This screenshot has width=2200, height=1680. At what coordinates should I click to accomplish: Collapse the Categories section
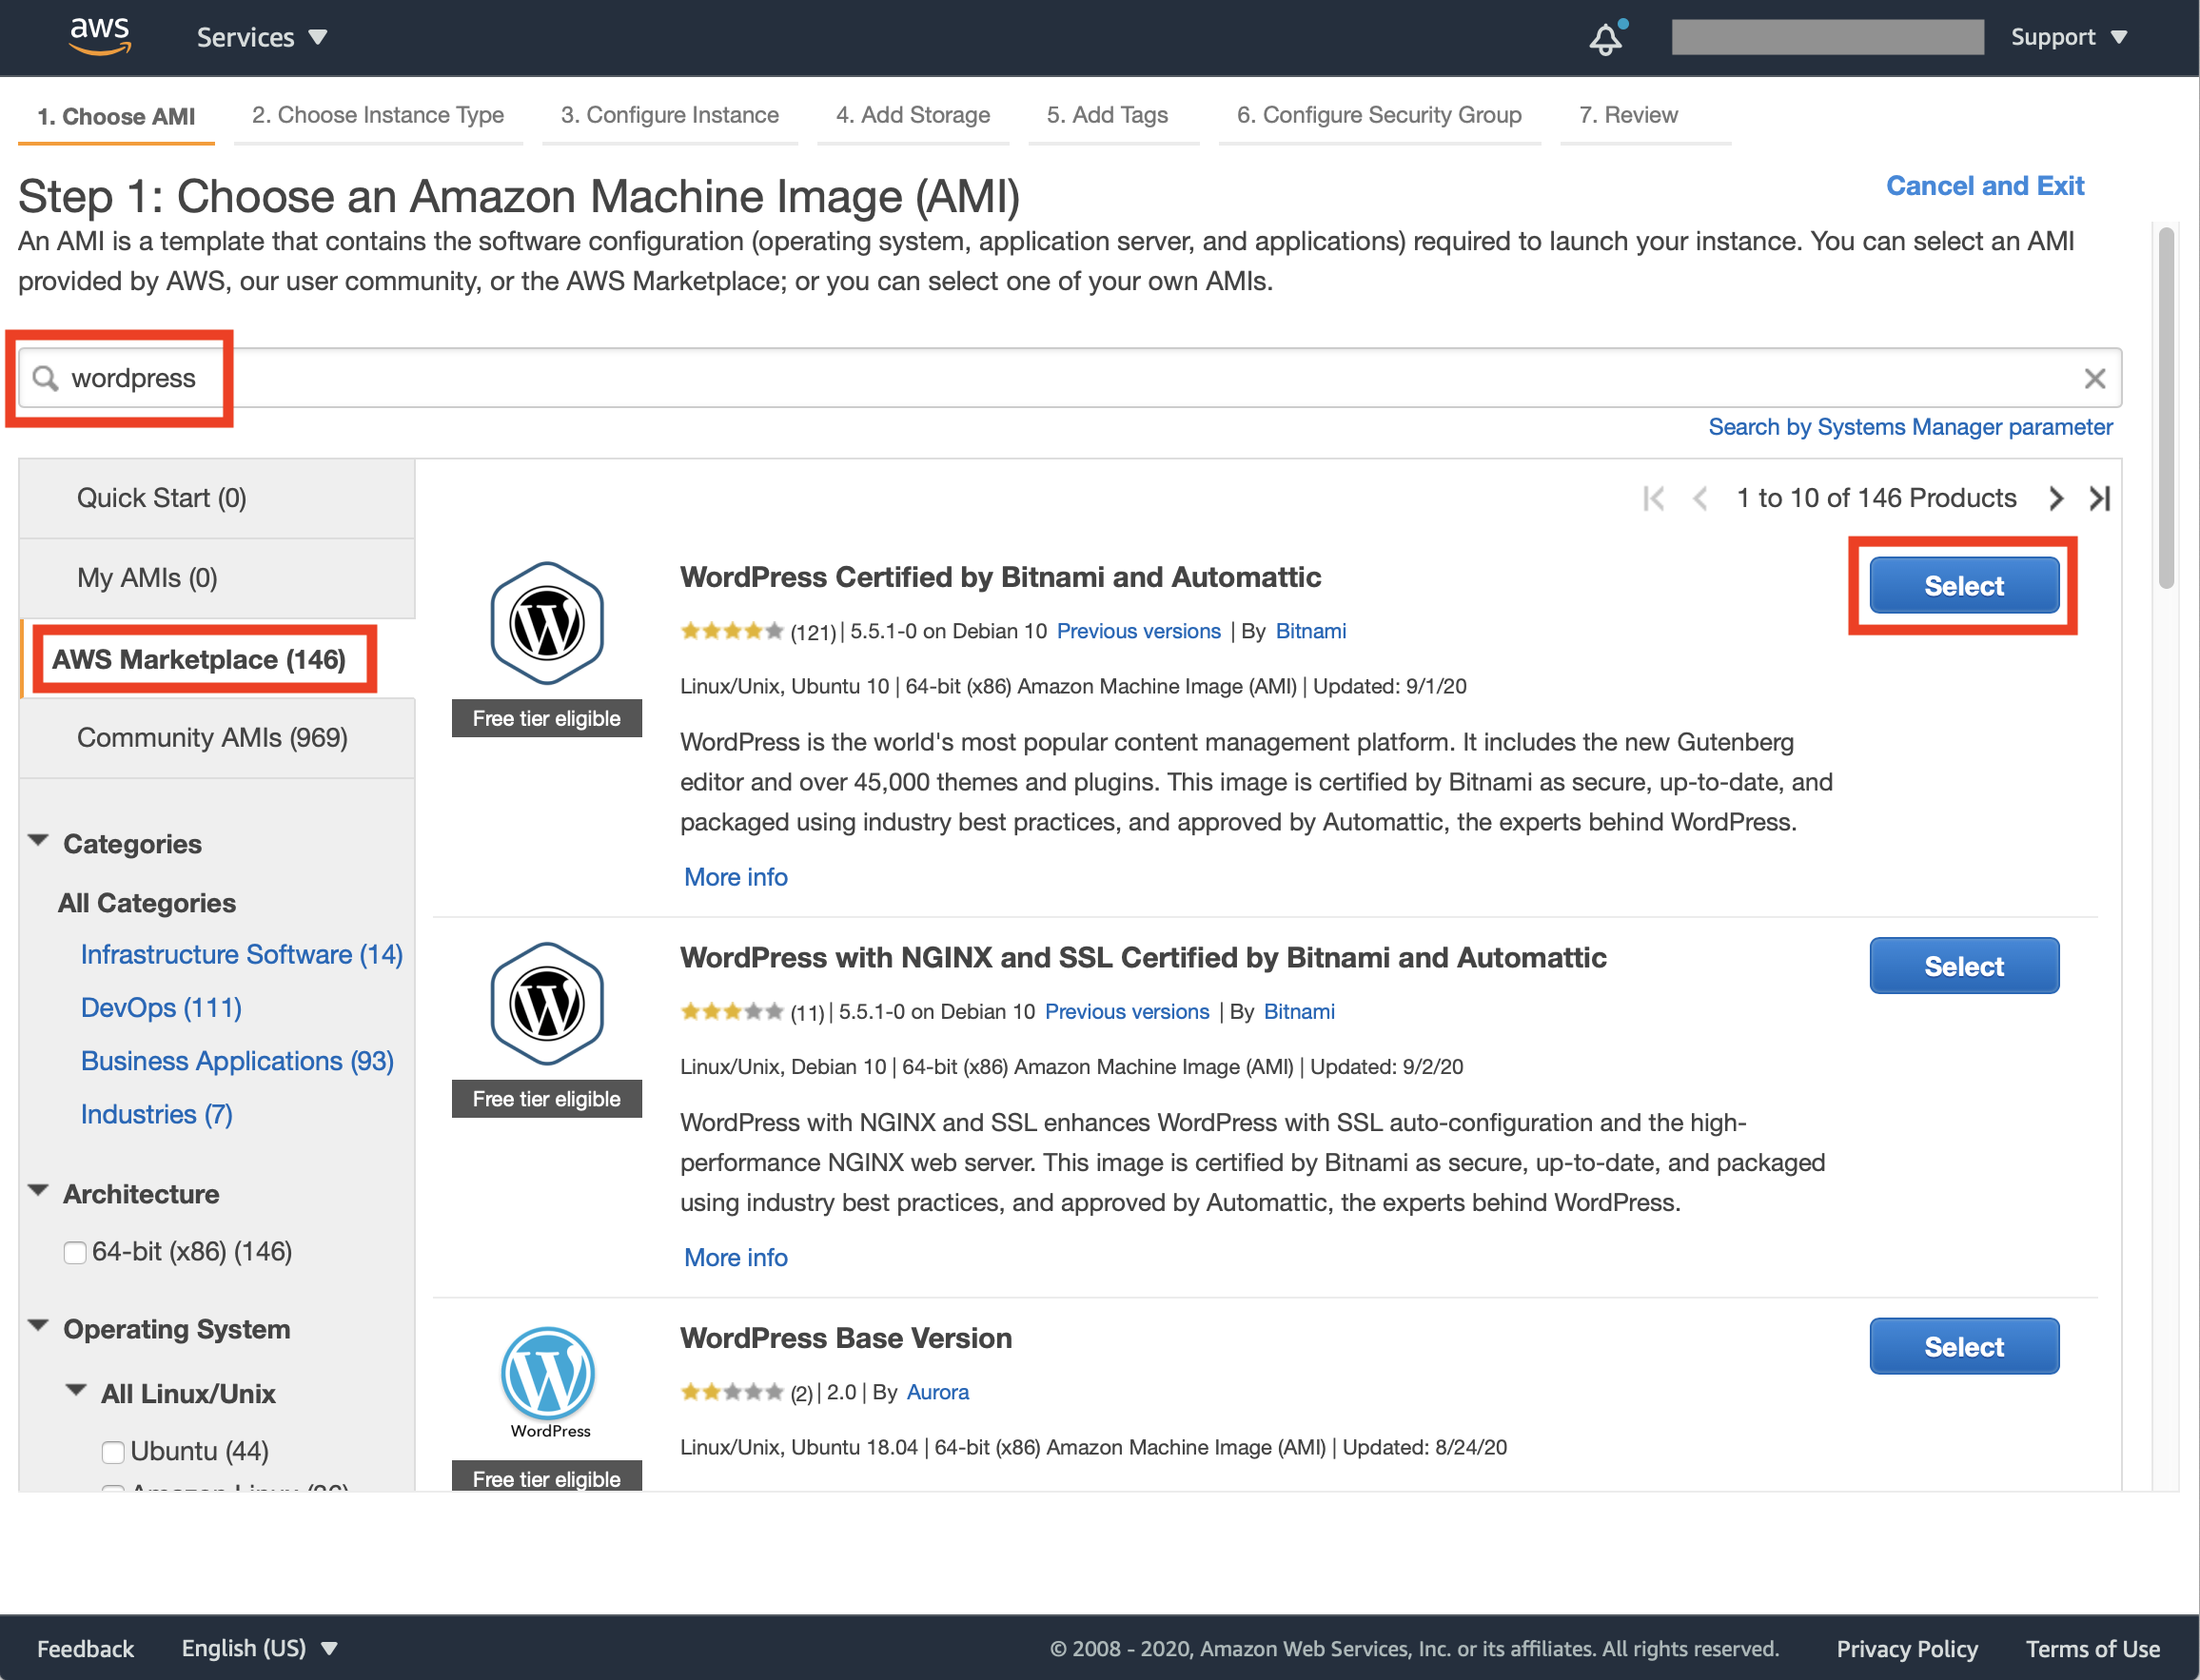pyautogui.click(x=39, y=841)
